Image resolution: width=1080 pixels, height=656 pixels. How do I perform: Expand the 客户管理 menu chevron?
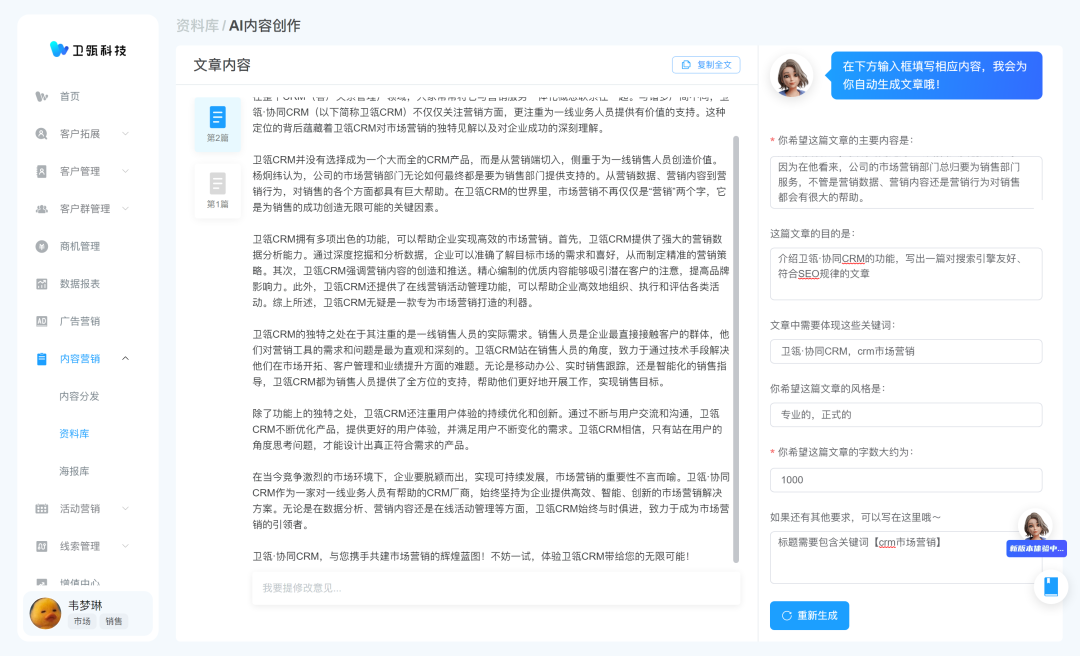click(125, 171)
